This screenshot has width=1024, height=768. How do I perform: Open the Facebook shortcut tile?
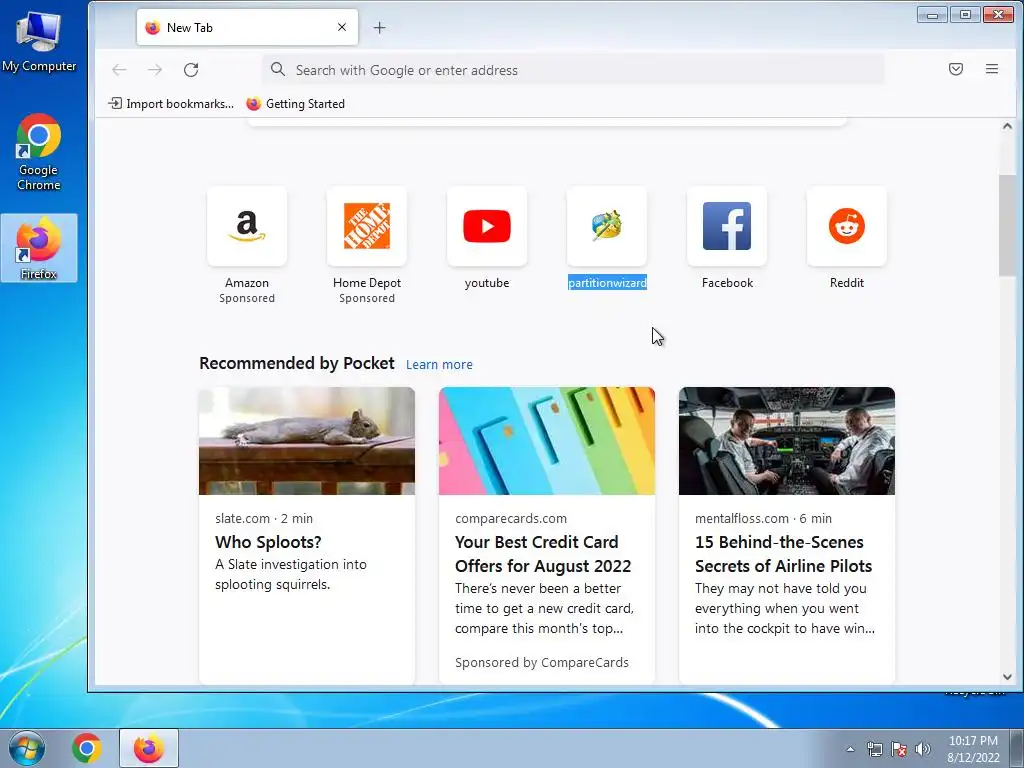(727, 226)
